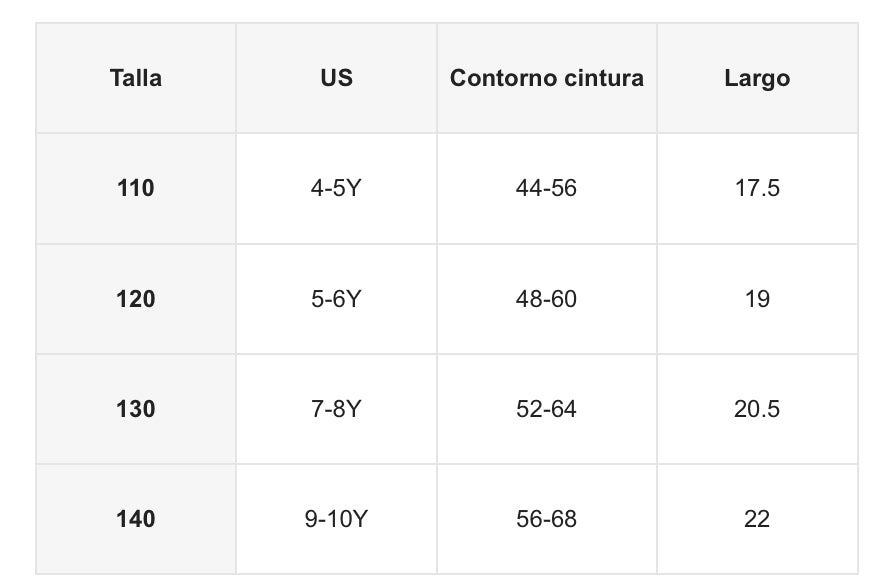Click the 22 length cell
This screenshot has height=587, width=889.
[757, 519]
